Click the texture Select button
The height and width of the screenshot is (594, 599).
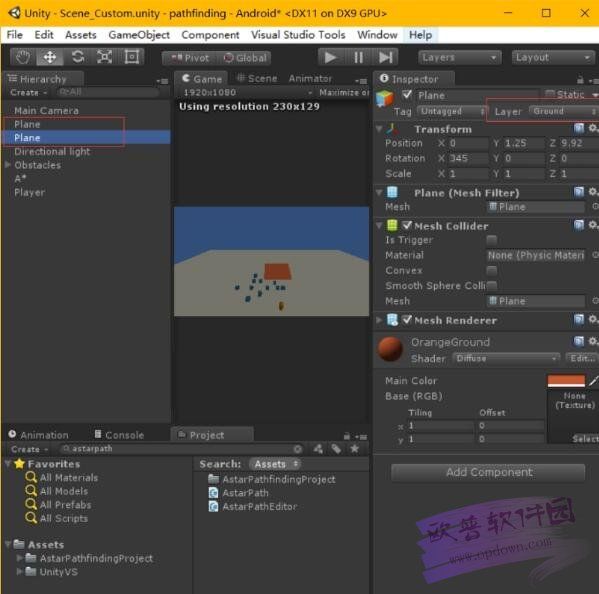585,439
